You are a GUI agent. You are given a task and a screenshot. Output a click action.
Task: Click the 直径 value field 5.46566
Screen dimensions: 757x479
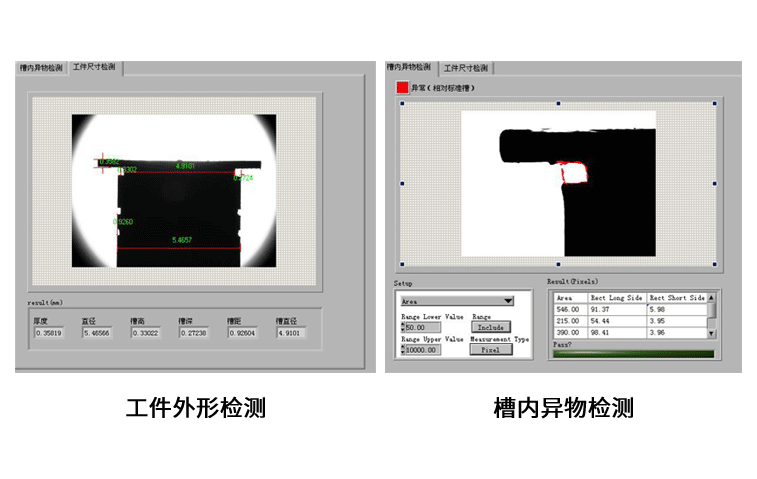click(x=97, y=333)
